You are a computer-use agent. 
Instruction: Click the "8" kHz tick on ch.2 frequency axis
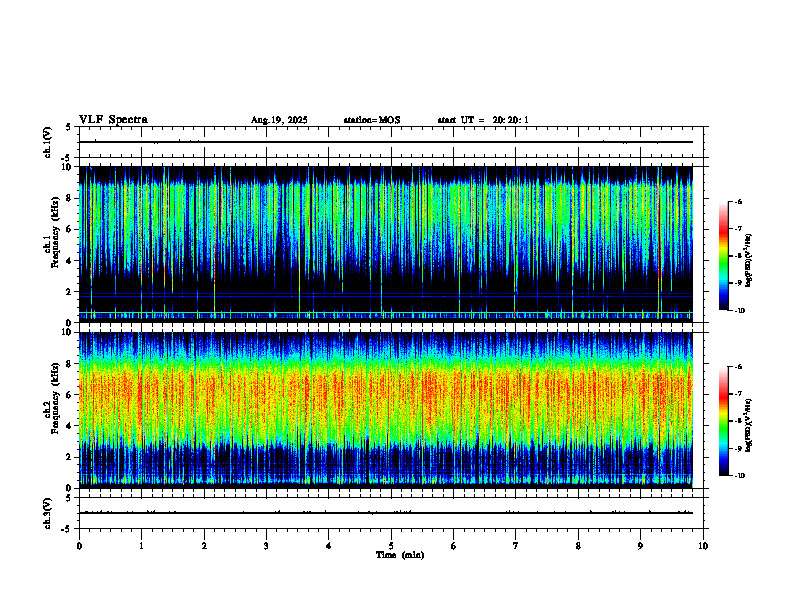[x=70, y=364]
